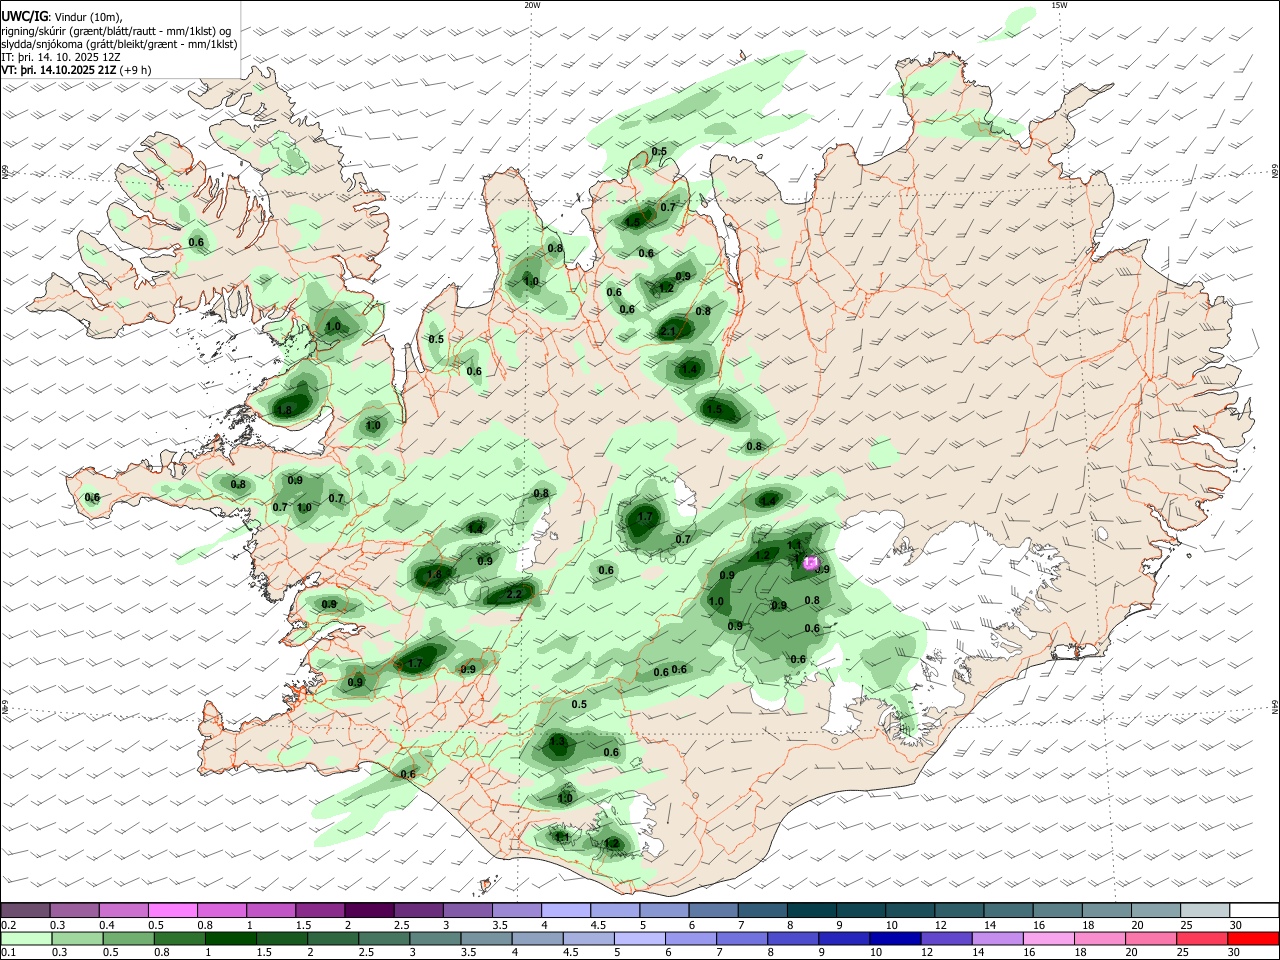Click the deep blue 10 rain legend swatch

(x=896, y=939)
